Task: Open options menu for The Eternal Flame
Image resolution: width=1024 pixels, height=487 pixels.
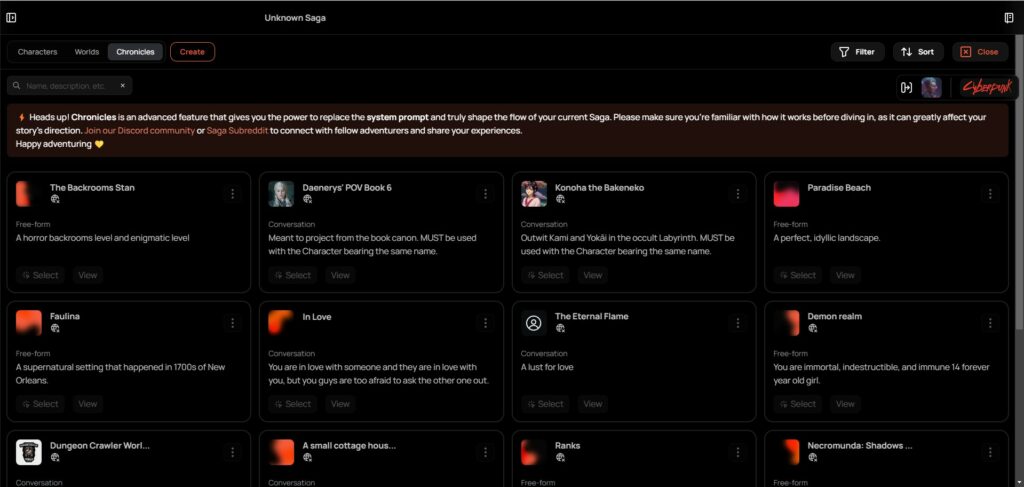Action: (738, 323)
